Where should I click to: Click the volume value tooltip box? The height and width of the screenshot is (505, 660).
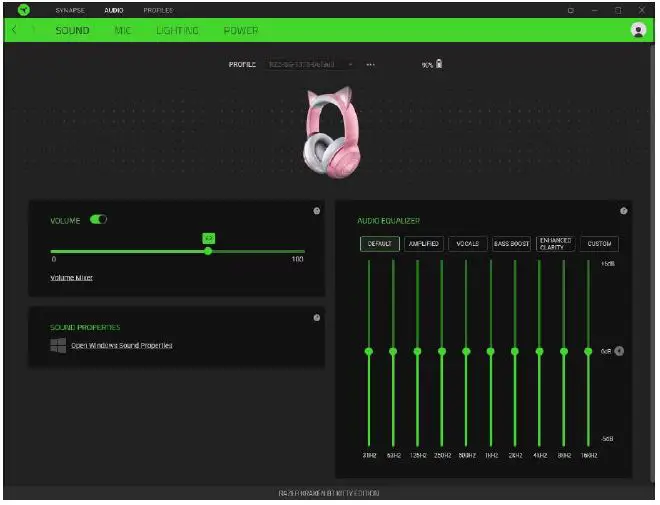[208, 239]
